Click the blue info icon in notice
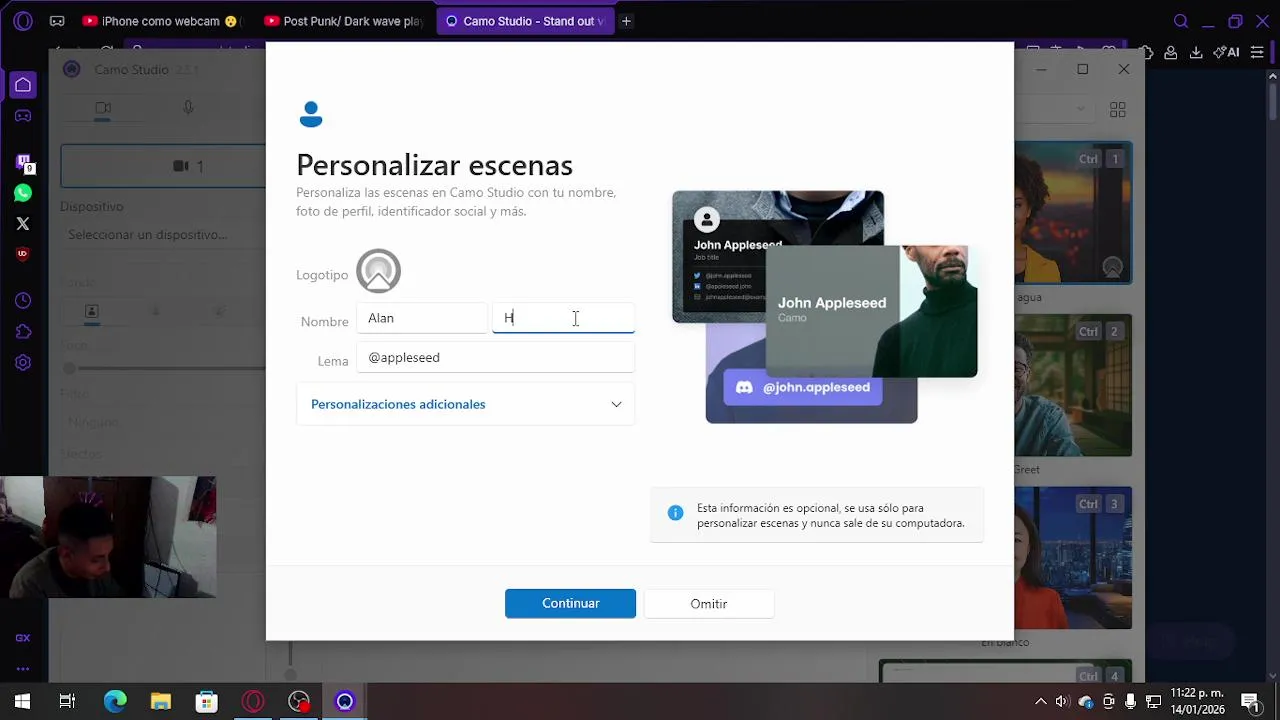The image size is (1280, 720). click(x=675, y=513)
